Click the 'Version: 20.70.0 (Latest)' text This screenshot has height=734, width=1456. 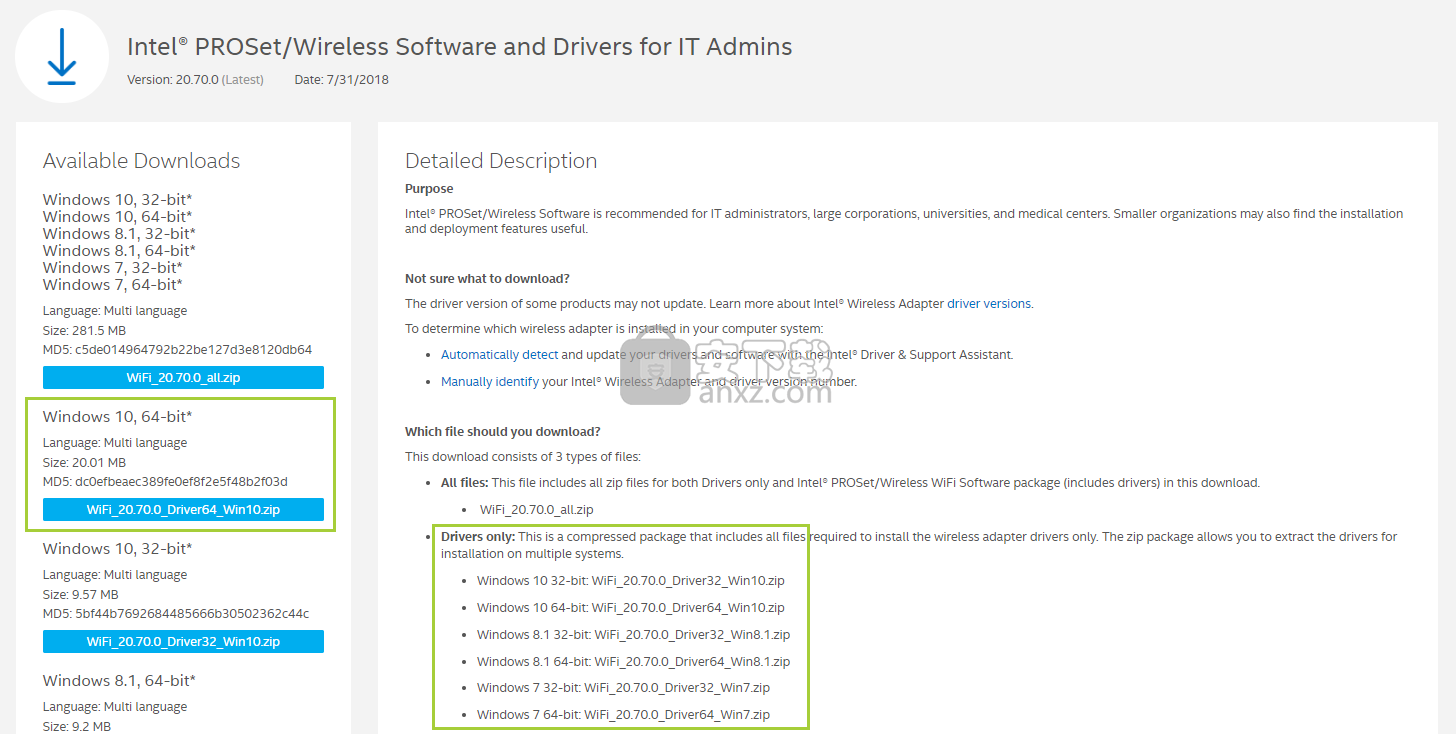[x=195, y=80]
